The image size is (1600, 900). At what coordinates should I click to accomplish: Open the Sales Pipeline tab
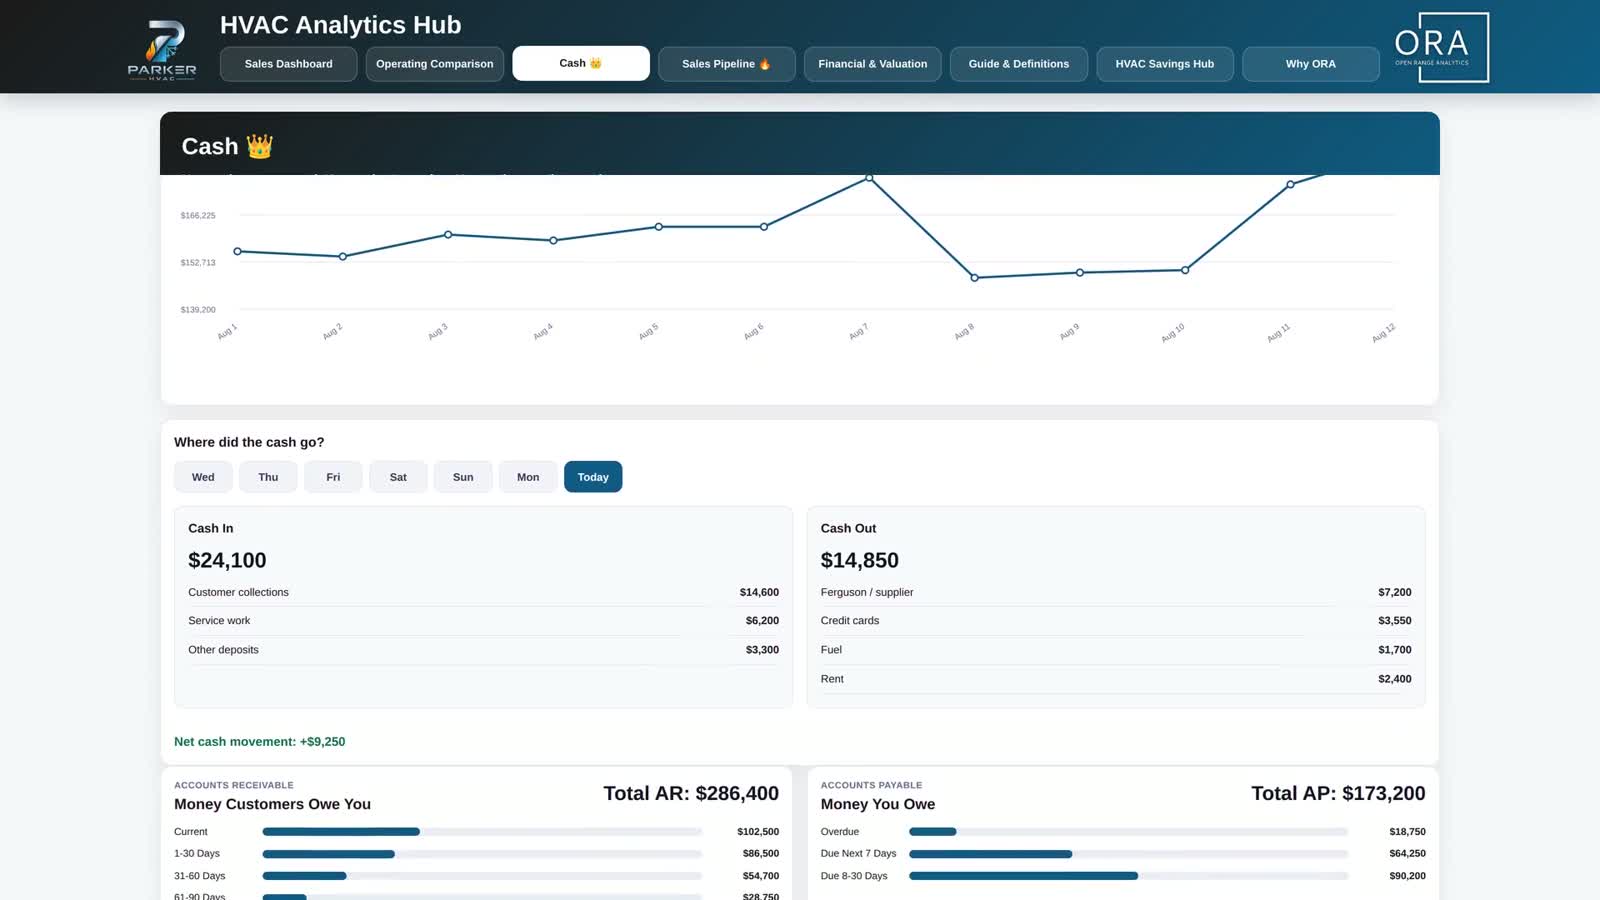(727, 64)
